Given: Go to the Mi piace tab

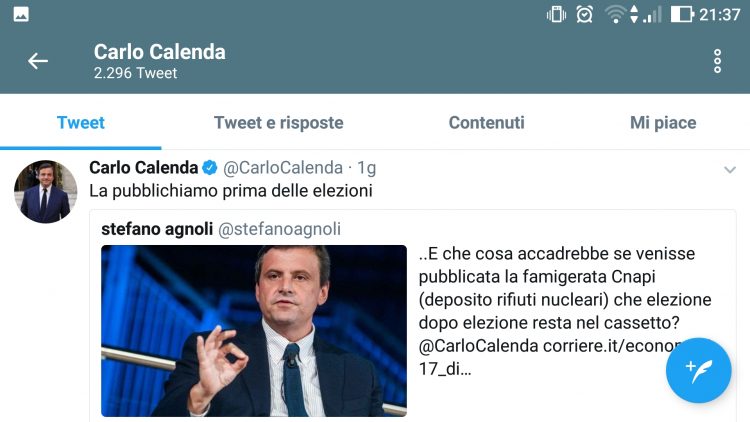Looking at the screenshot, I should (x=663, y=123).
